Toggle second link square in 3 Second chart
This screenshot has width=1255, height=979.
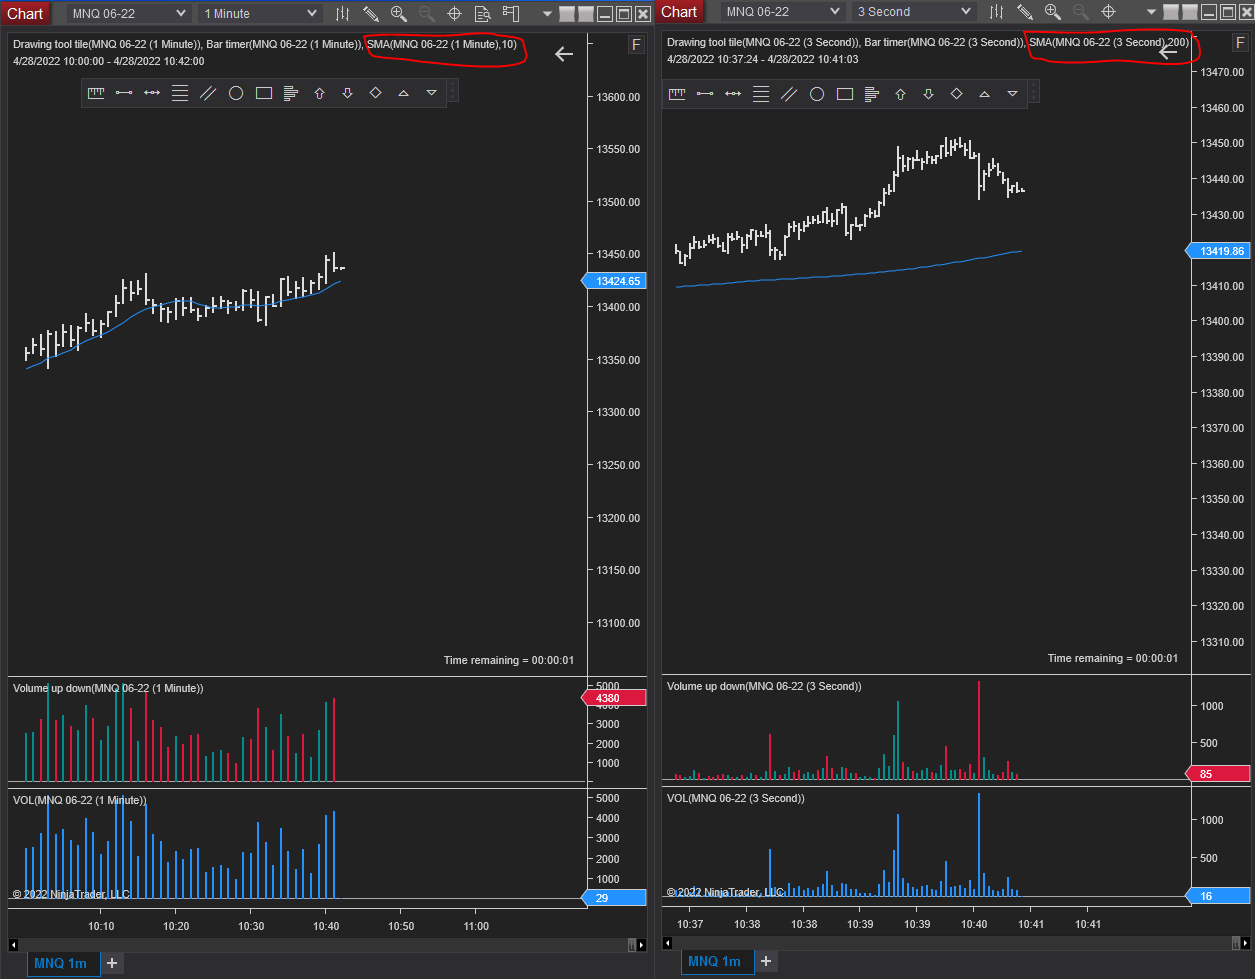pos(1188,13)
